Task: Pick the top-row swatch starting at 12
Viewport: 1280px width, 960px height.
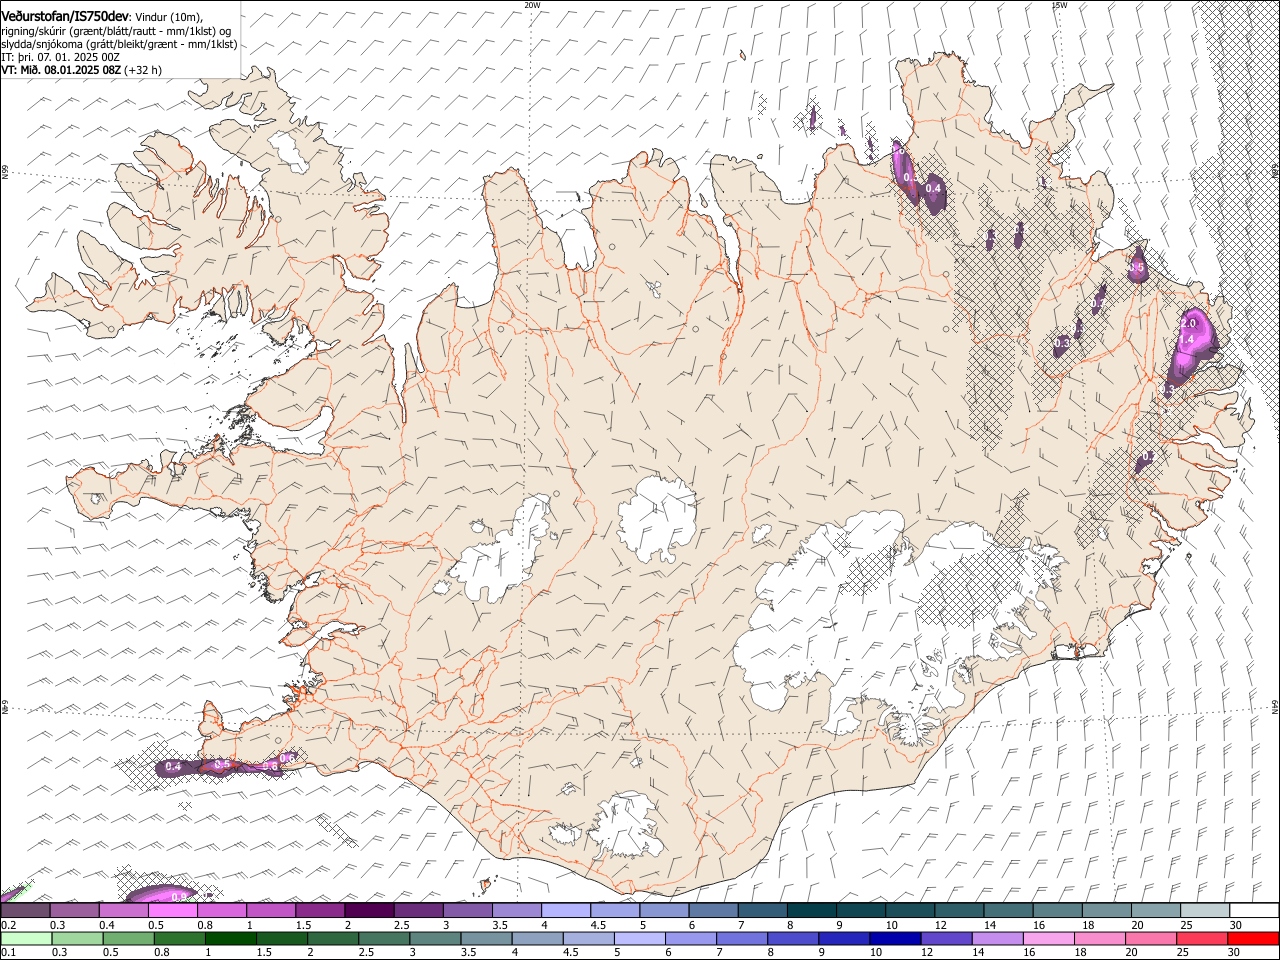Action: 958,910
